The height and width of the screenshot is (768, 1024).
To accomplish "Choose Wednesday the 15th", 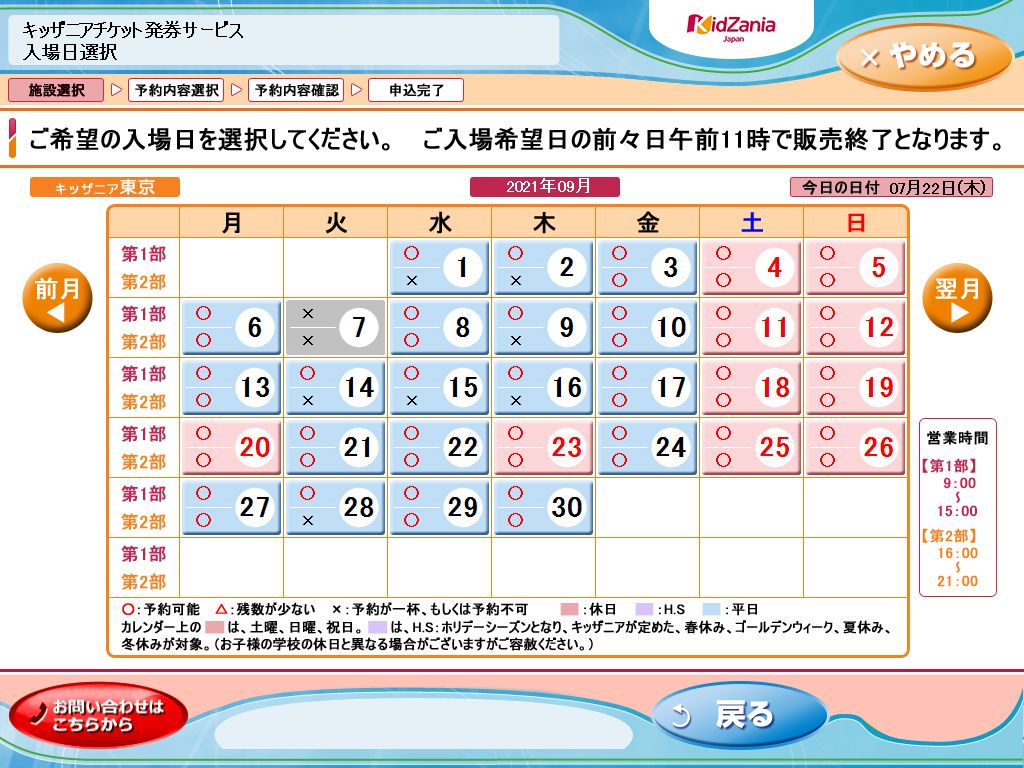I will [x=440, y=387].
